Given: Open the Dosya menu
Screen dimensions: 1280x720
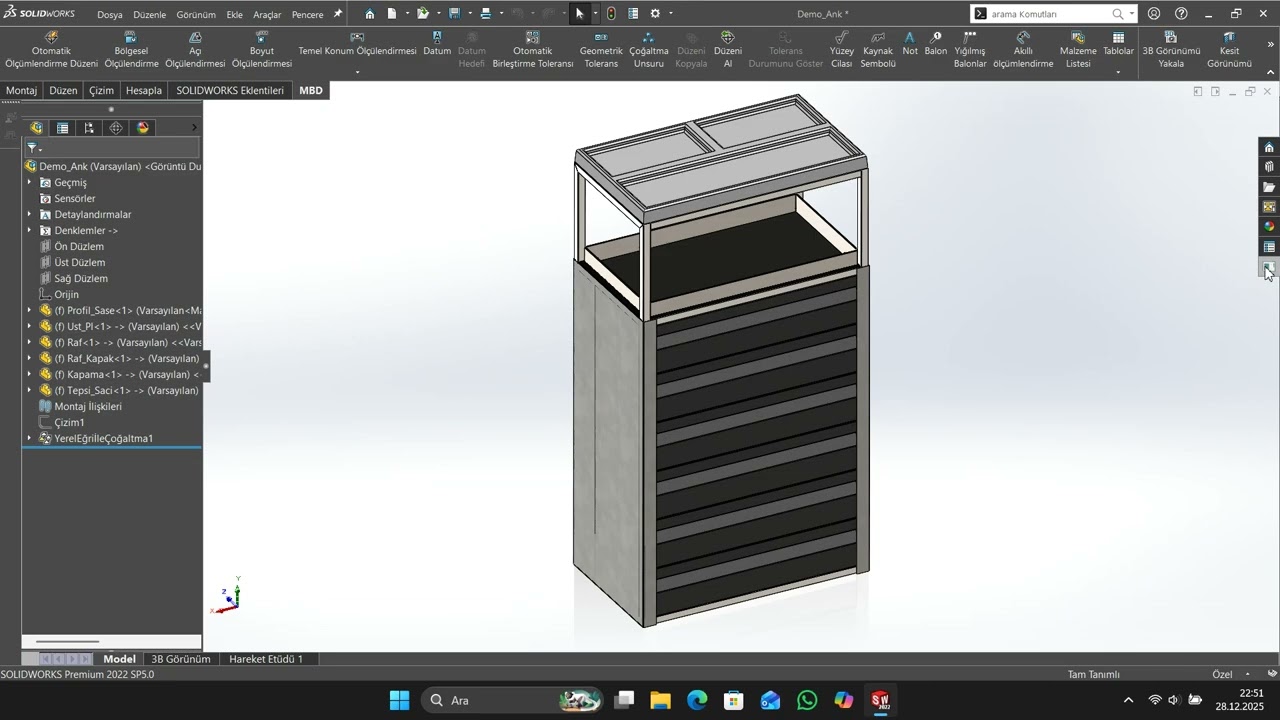Looking at the screenshot, I should click(x=110, y=15).
